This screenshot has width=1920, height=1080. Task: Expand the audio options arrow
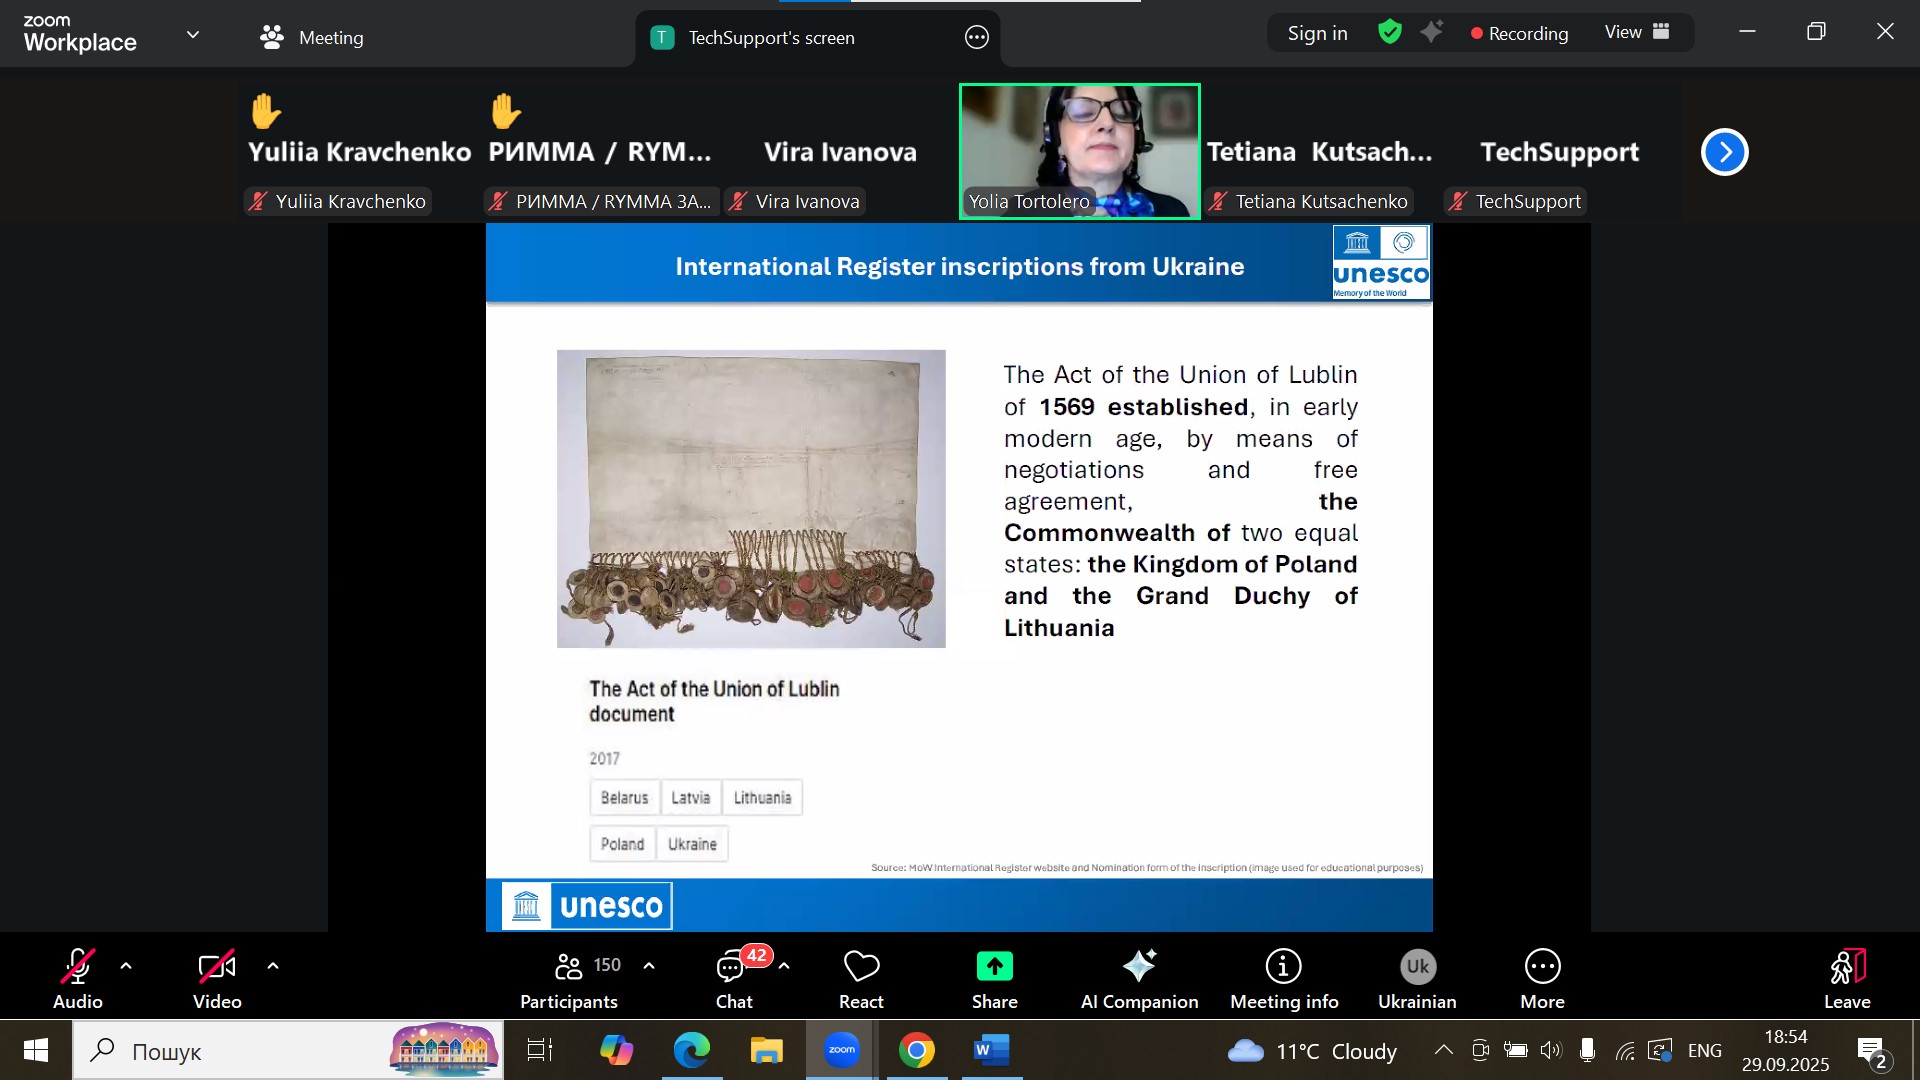coord(126,966)
